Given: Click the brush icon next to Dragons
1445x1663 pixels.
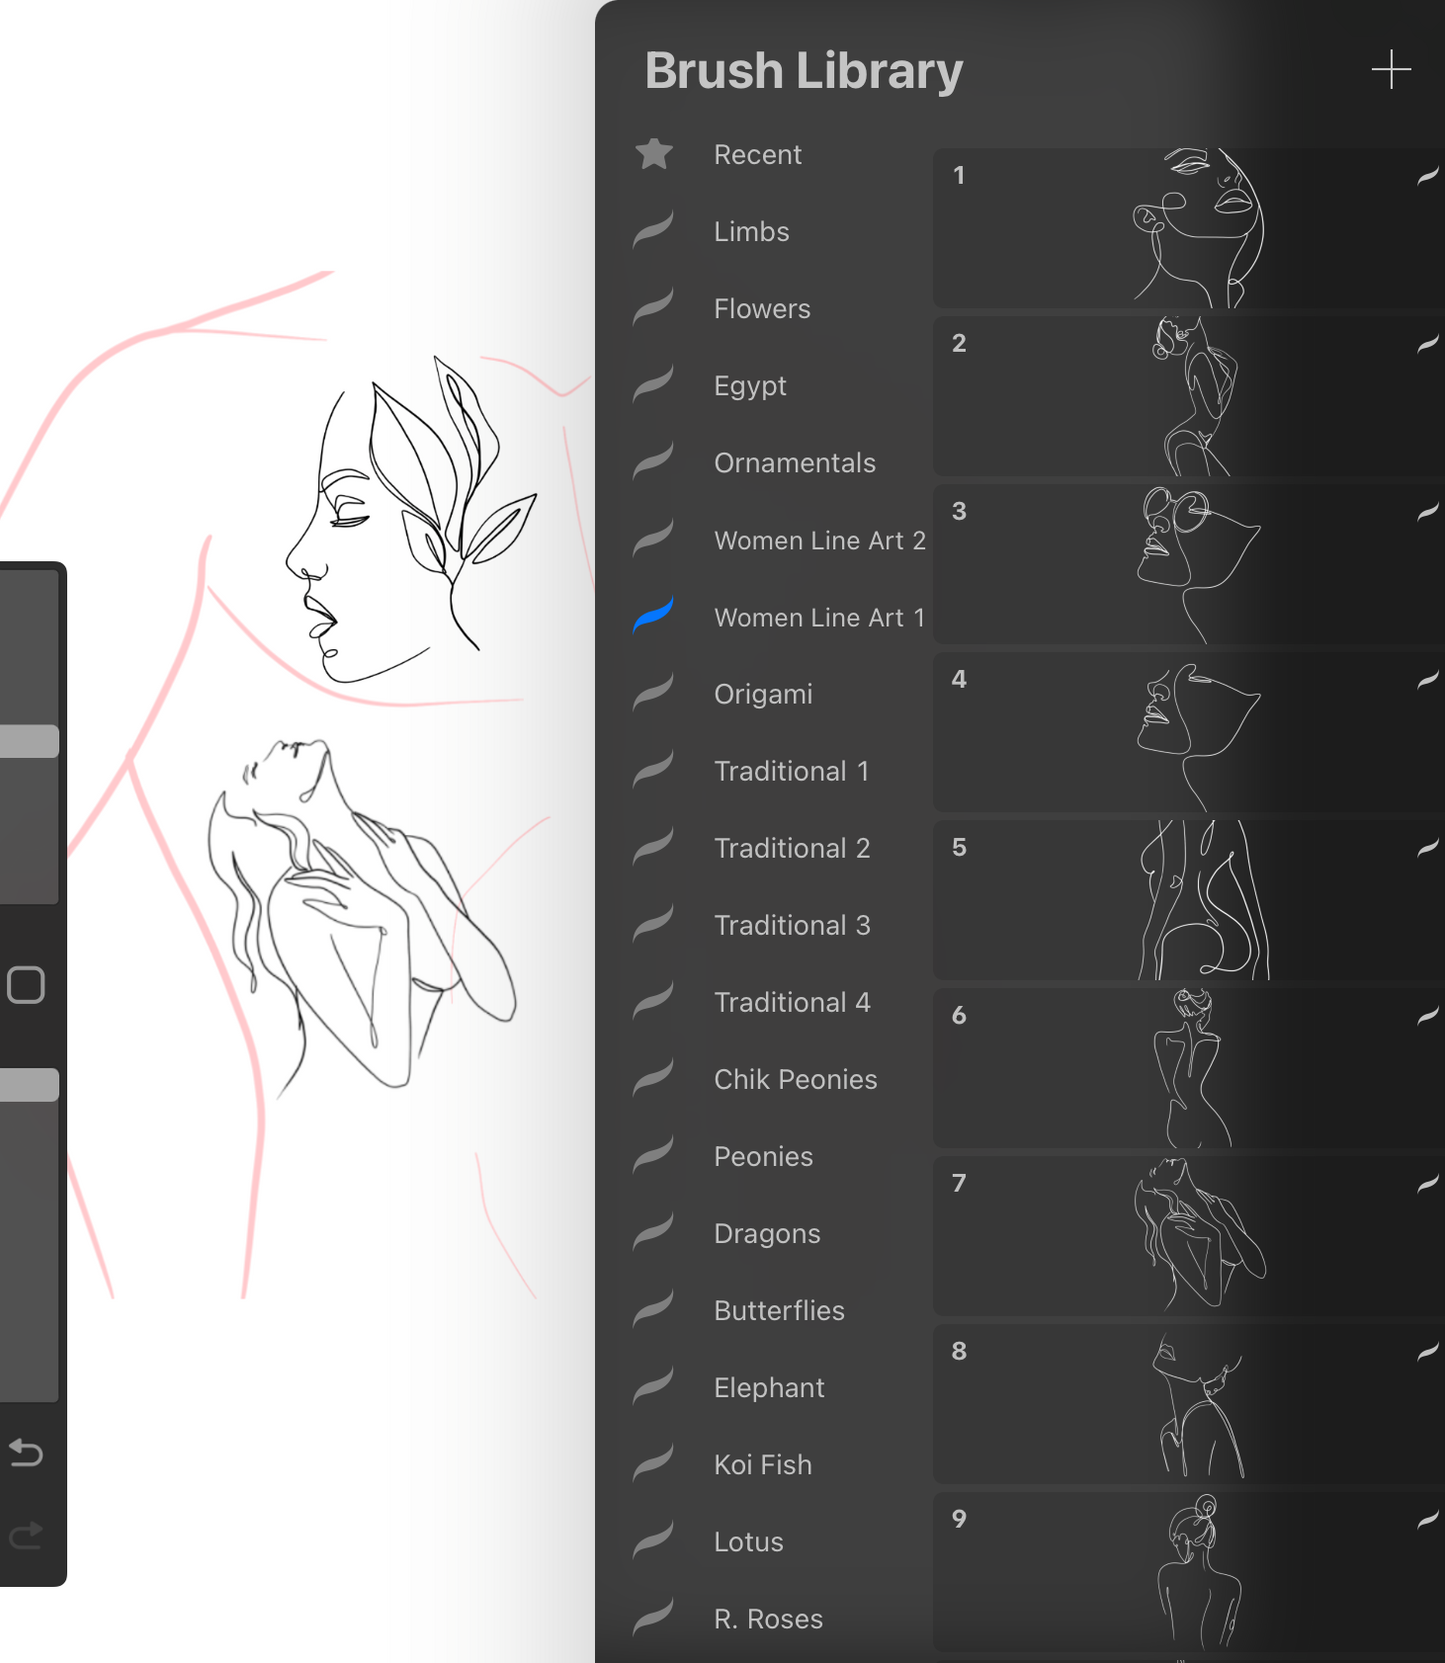Looking at the screenshot, I should [654, 1233].
